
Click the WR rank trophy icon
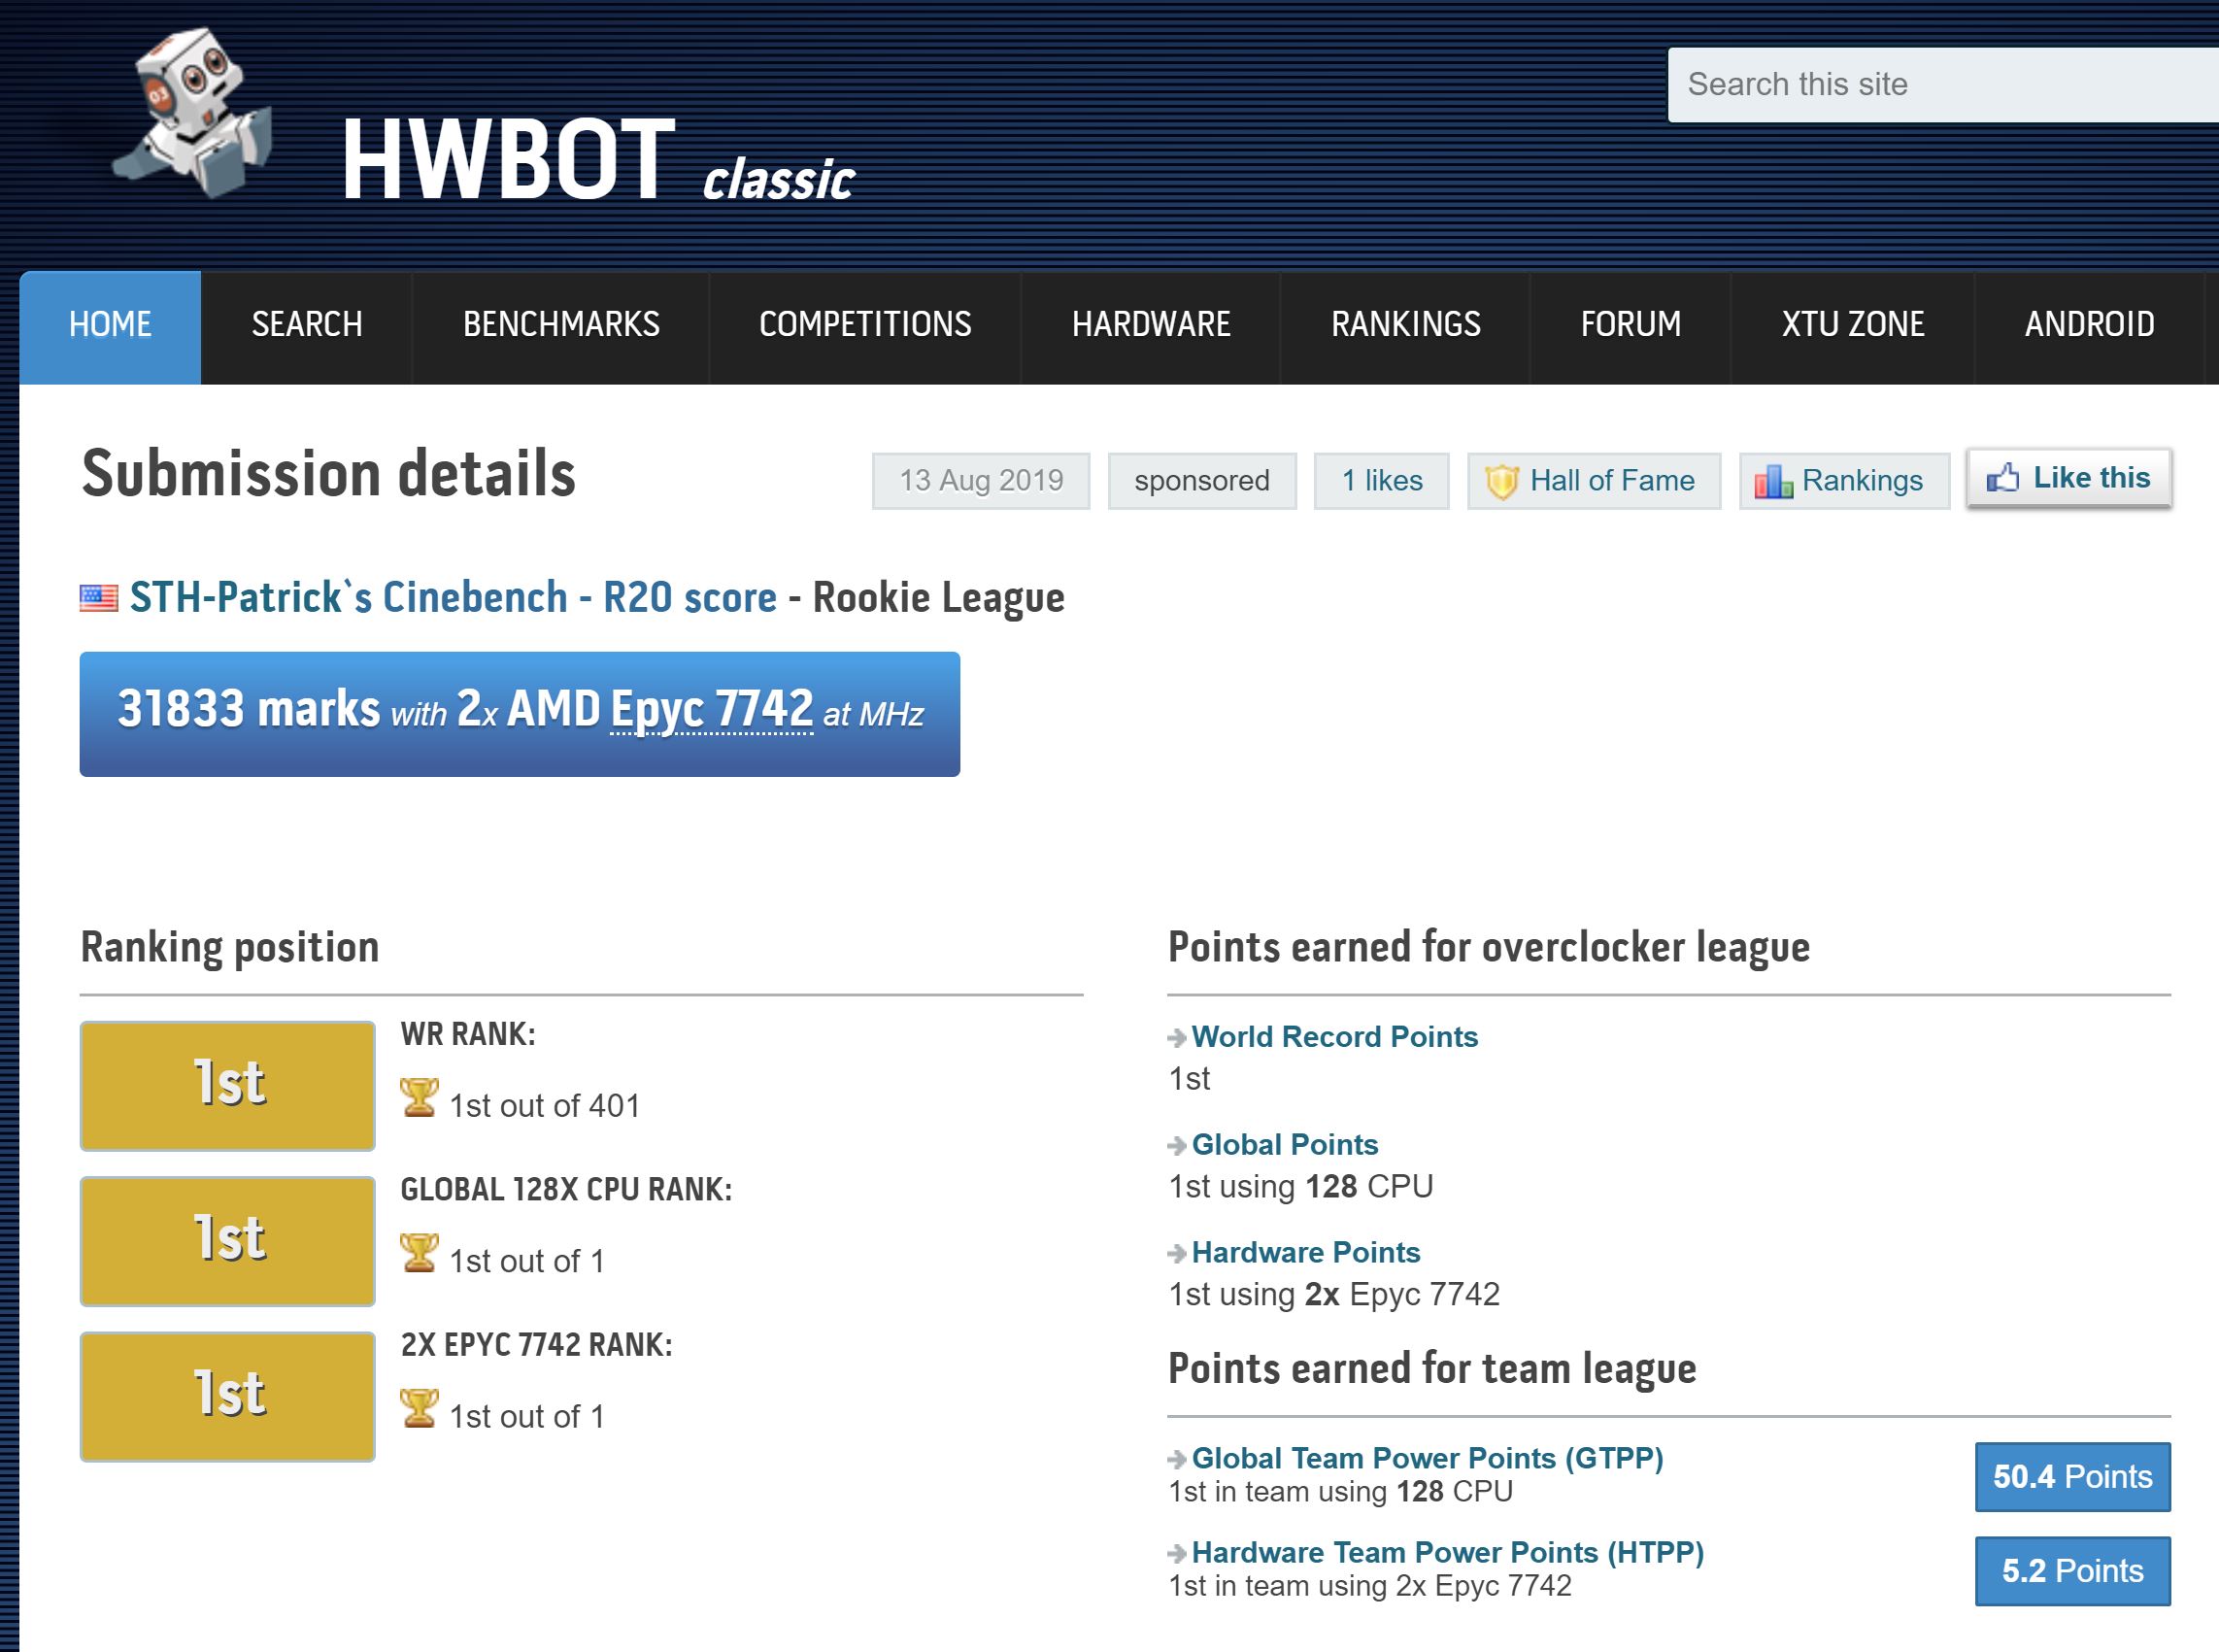[418, 1098]
